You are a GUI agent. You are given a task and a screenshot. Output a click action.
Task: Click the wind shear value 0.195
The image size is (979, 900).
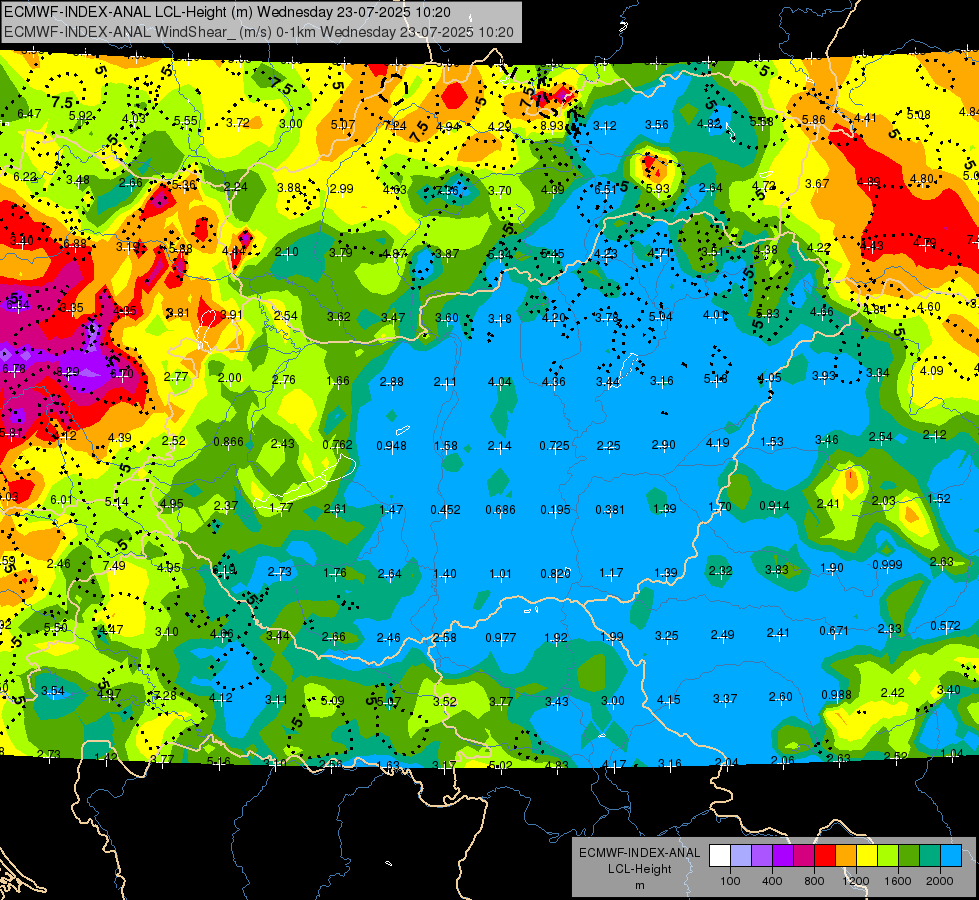pyautogui.click(x=555, y=510)
